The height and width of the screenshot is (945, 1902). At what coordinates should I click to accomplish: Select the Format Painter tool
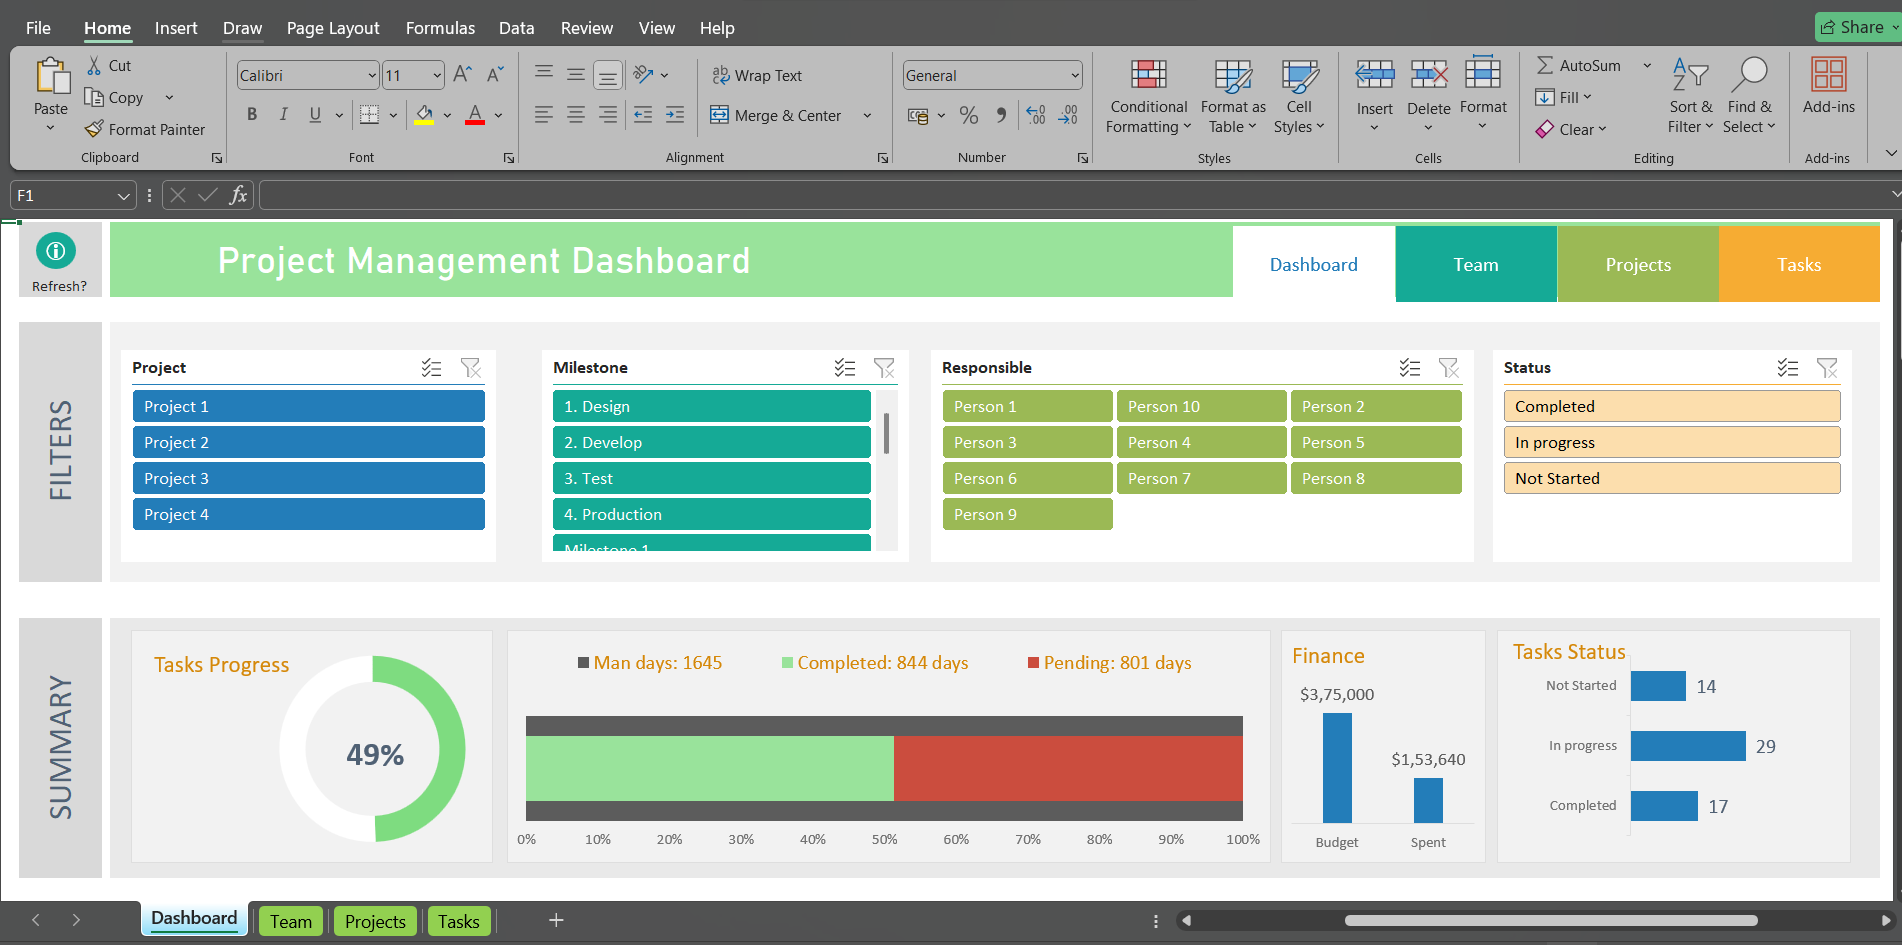(x=146, y=129)
